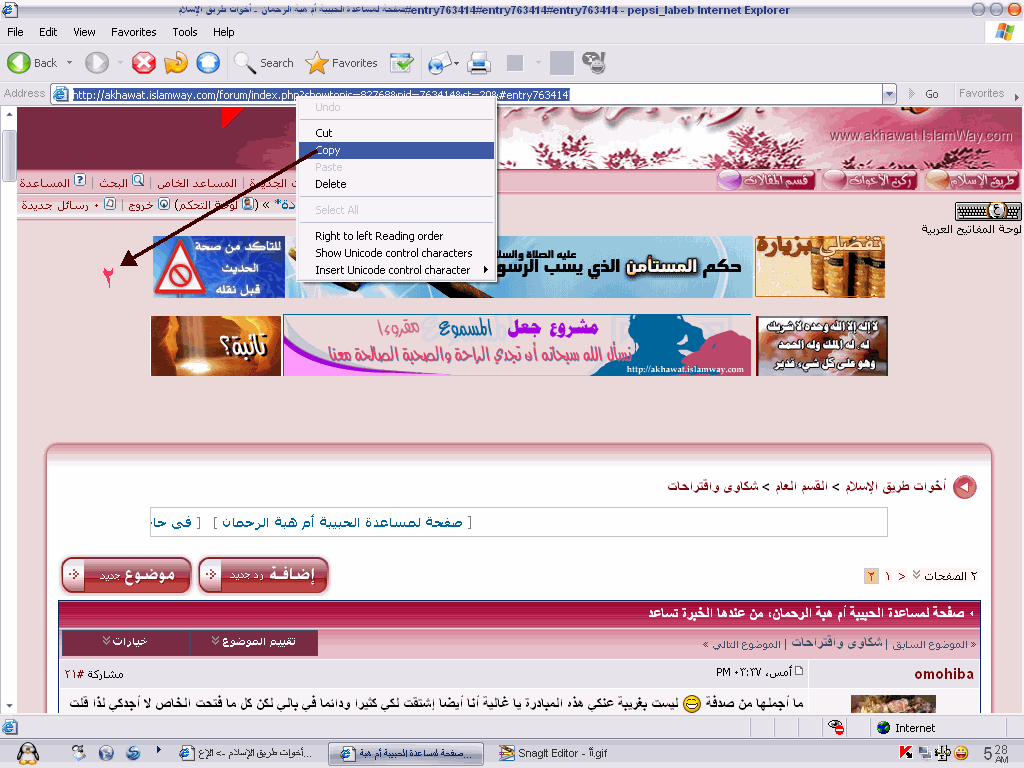Click the vertical scrollbar down arrow
Viewport: 1024px width, 768px height.
pos(9,705)
